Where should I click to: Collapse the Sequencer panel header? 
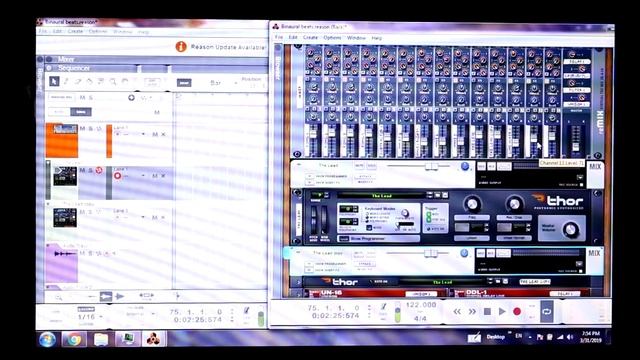coord(50,68)
